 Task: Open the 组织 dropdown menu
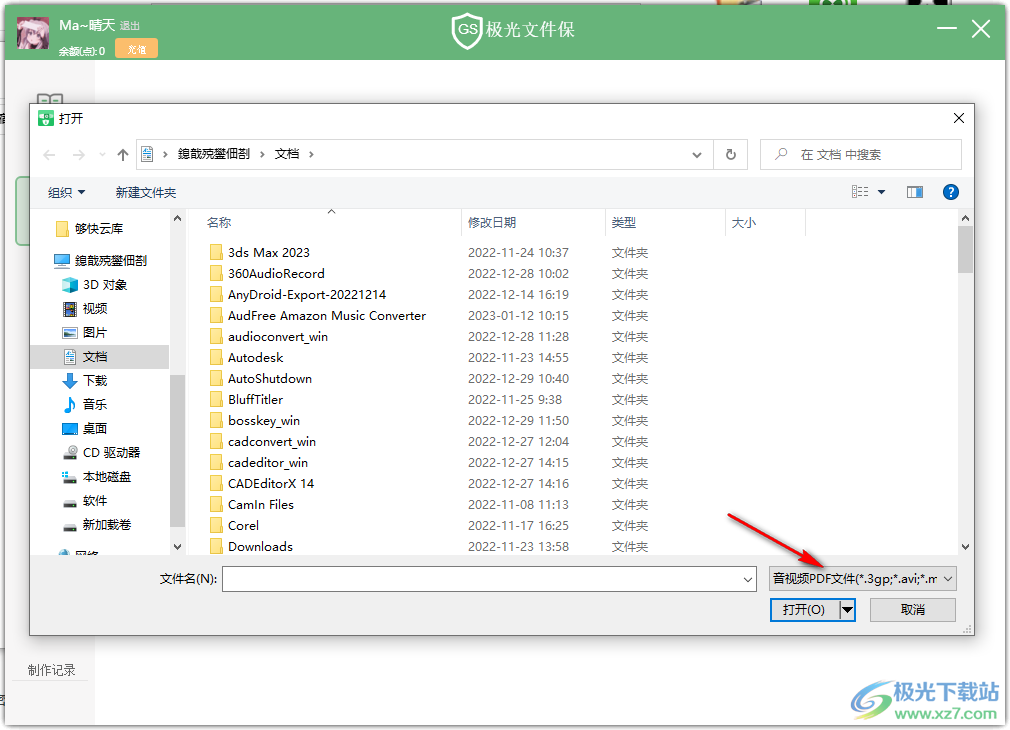tap(65, 191)
